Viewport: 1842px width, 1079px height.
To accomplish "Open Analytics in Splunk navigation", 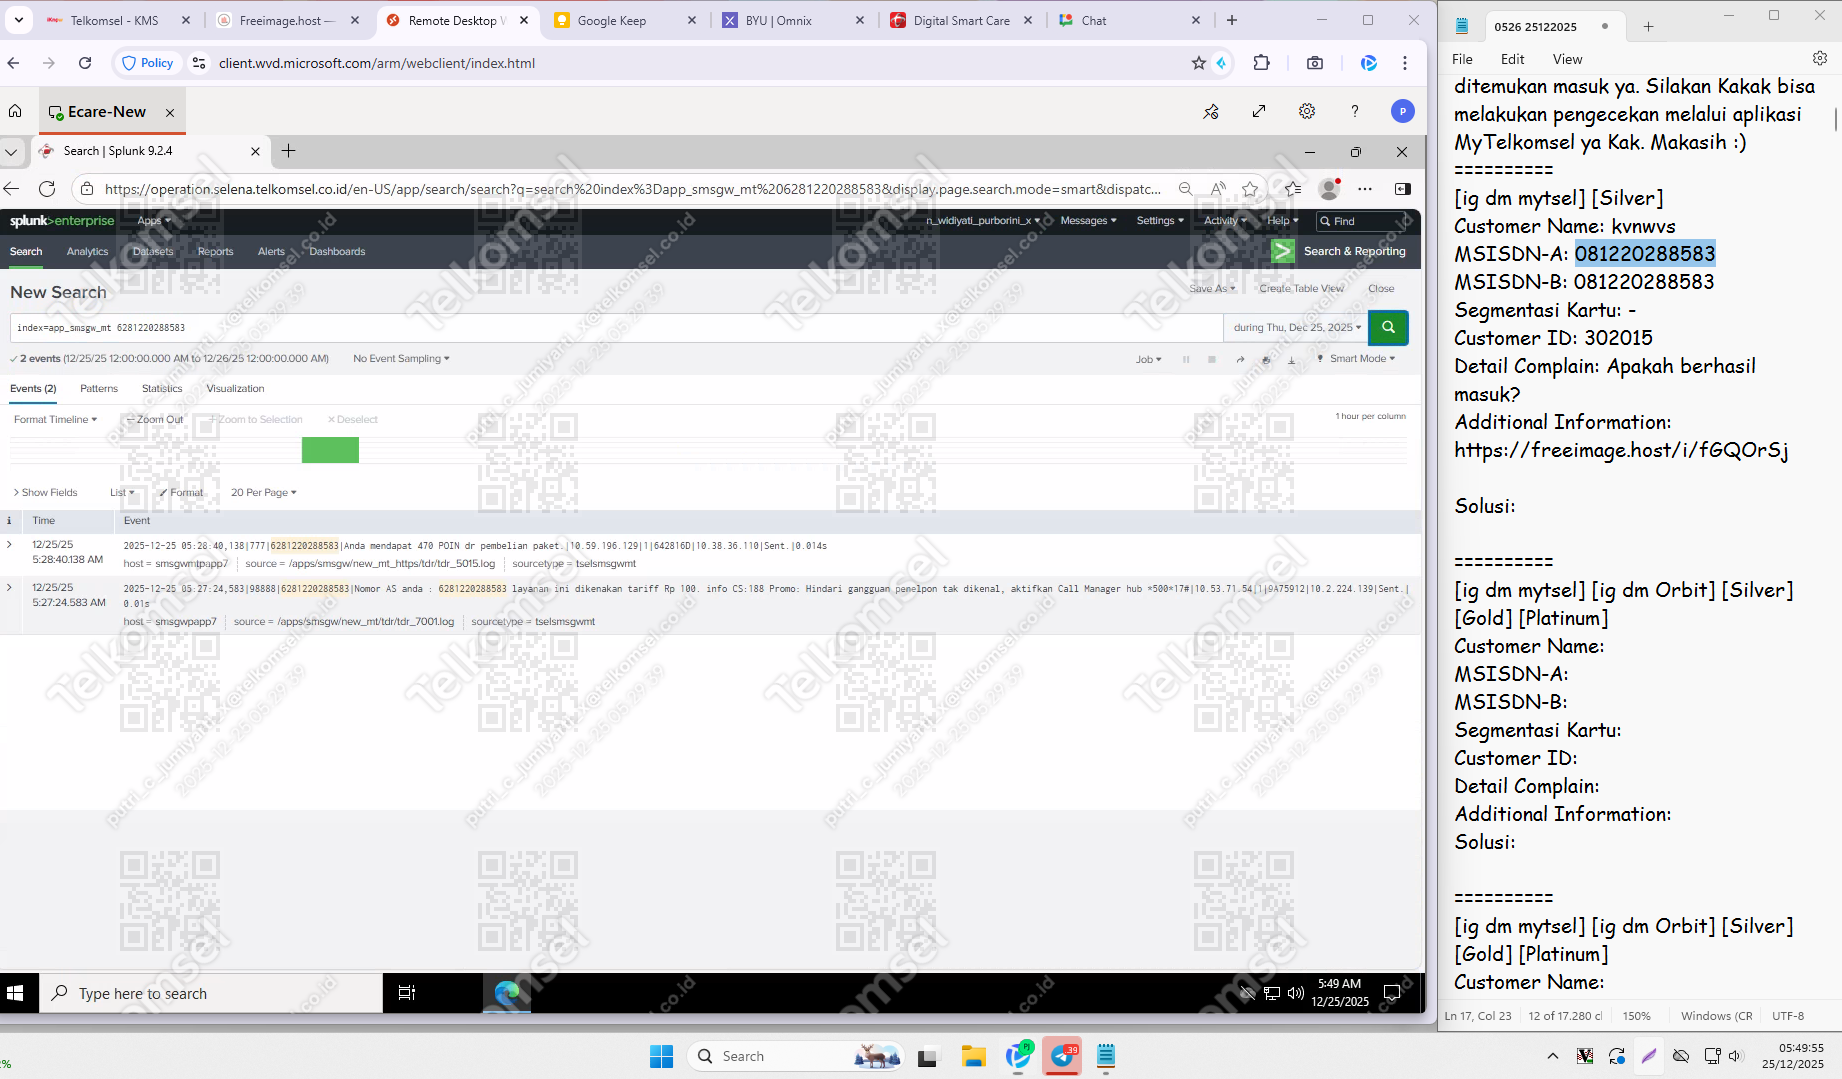I will 87,252.
